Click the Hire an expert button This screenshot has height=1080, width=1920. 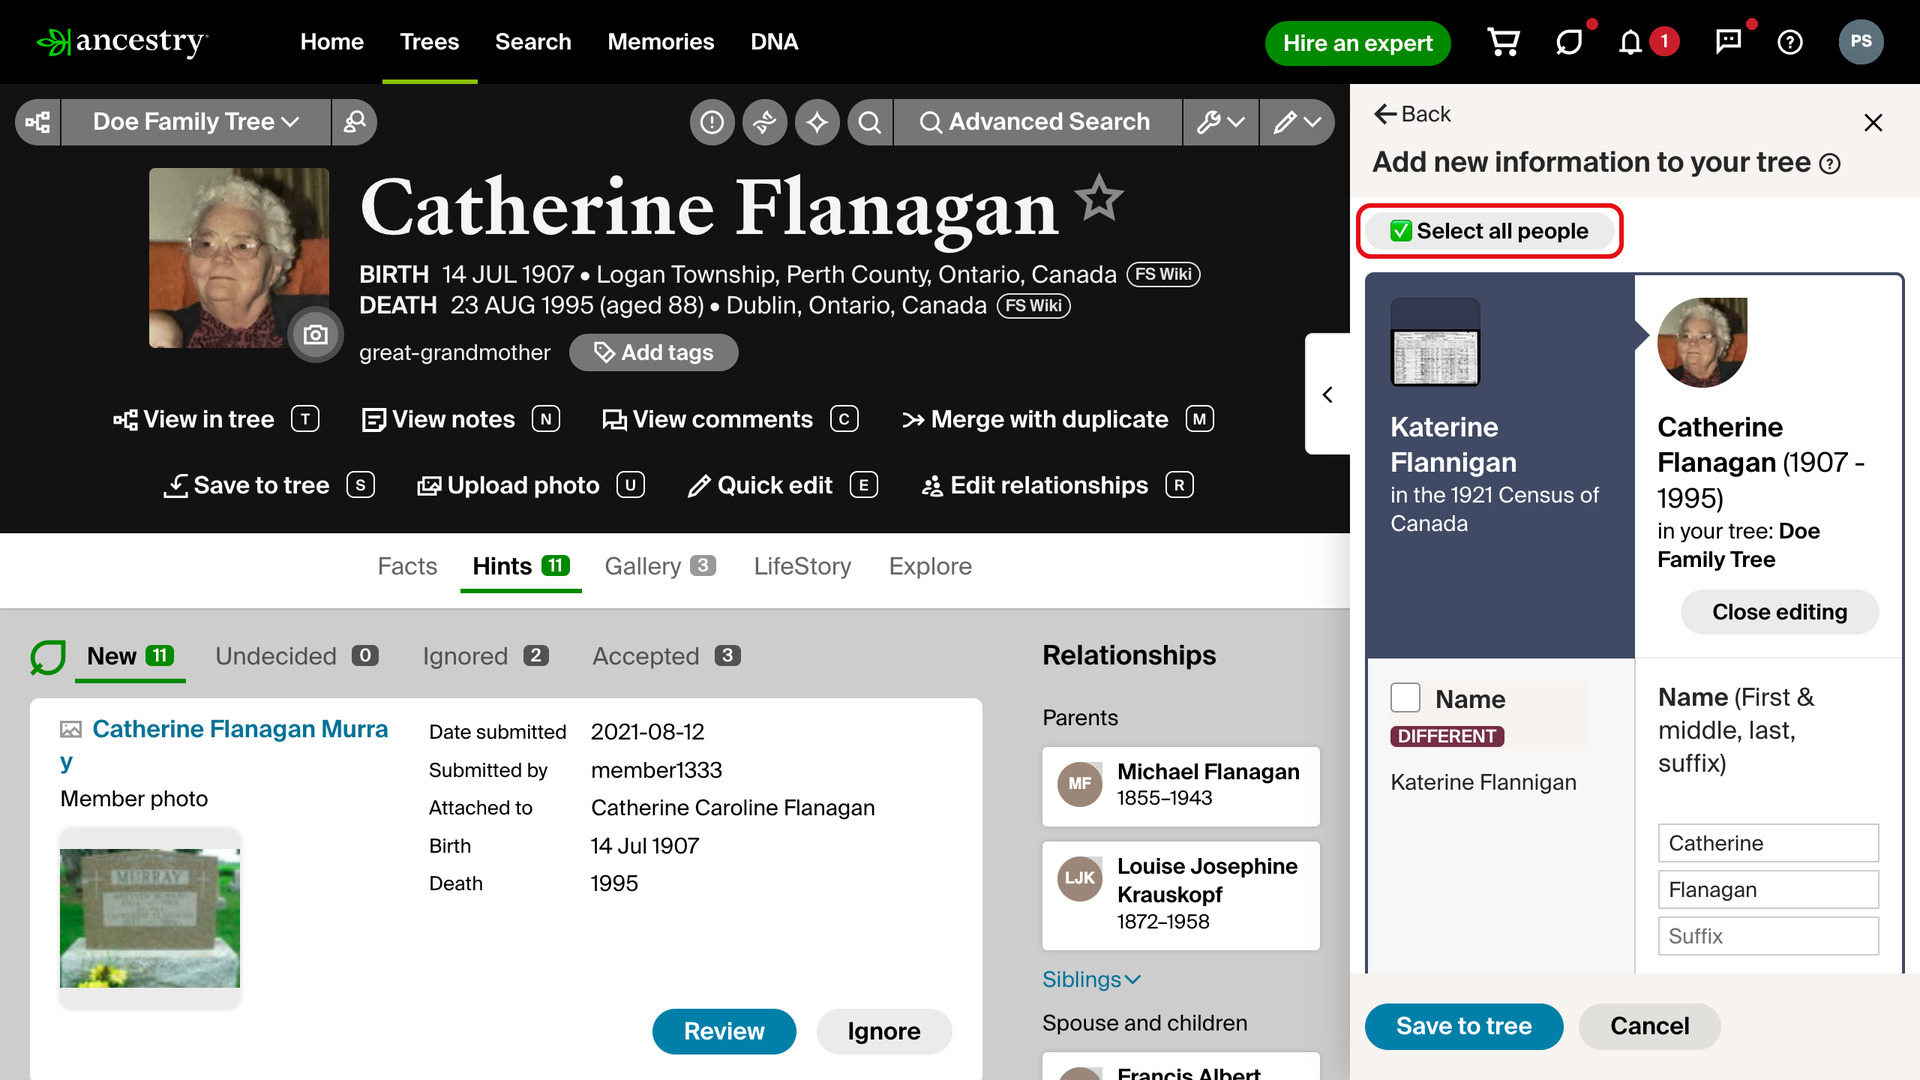point(1357,43)
